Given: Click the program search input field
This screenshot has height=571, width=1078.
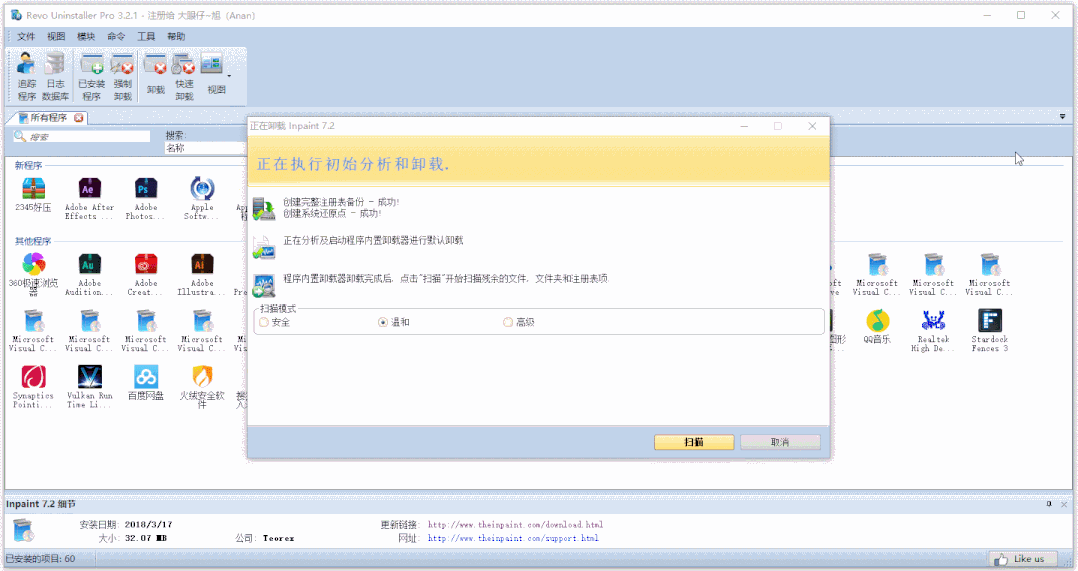Looking at the screenshot, I should click(88, 137).
